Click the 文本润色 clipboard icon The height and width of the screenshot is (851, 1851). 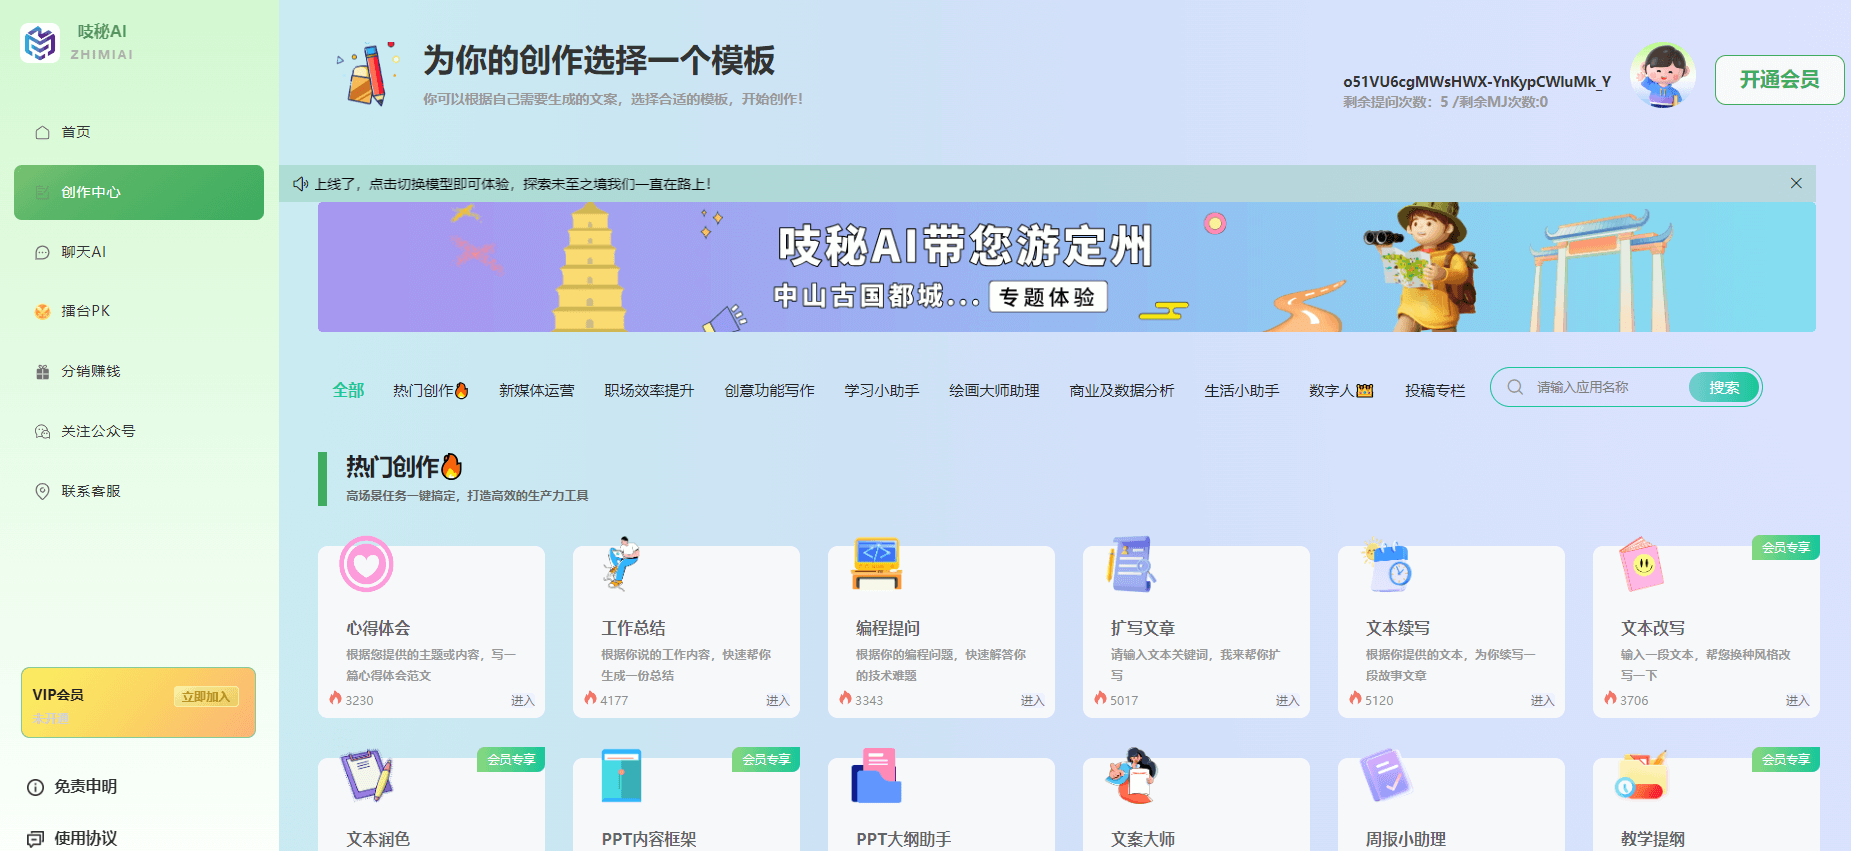click(x=366, y=775)
